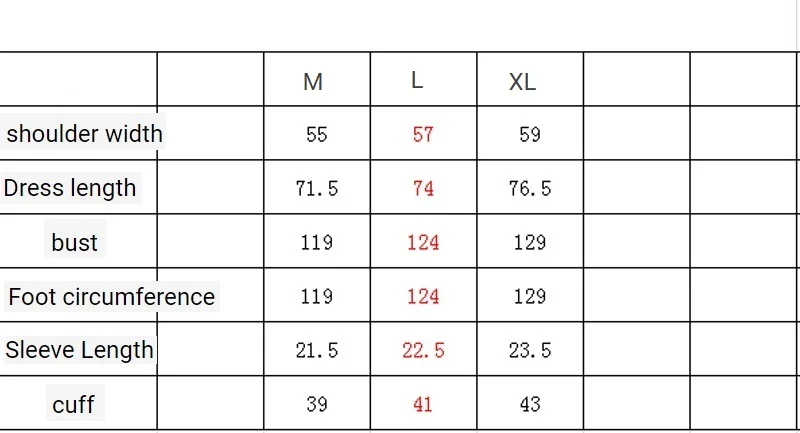Select the 23.5 sleeve length cell
The image size is (800, 433).
pyautogui.click(x=530, y=350)
